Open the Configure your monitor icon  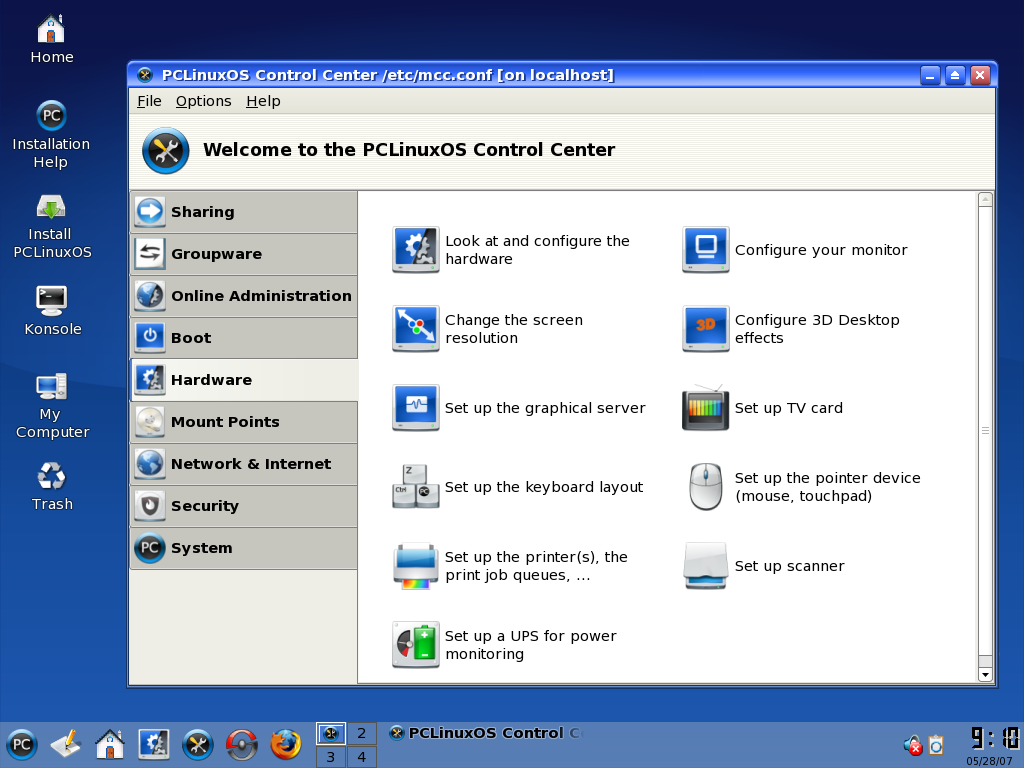point(705,249)
